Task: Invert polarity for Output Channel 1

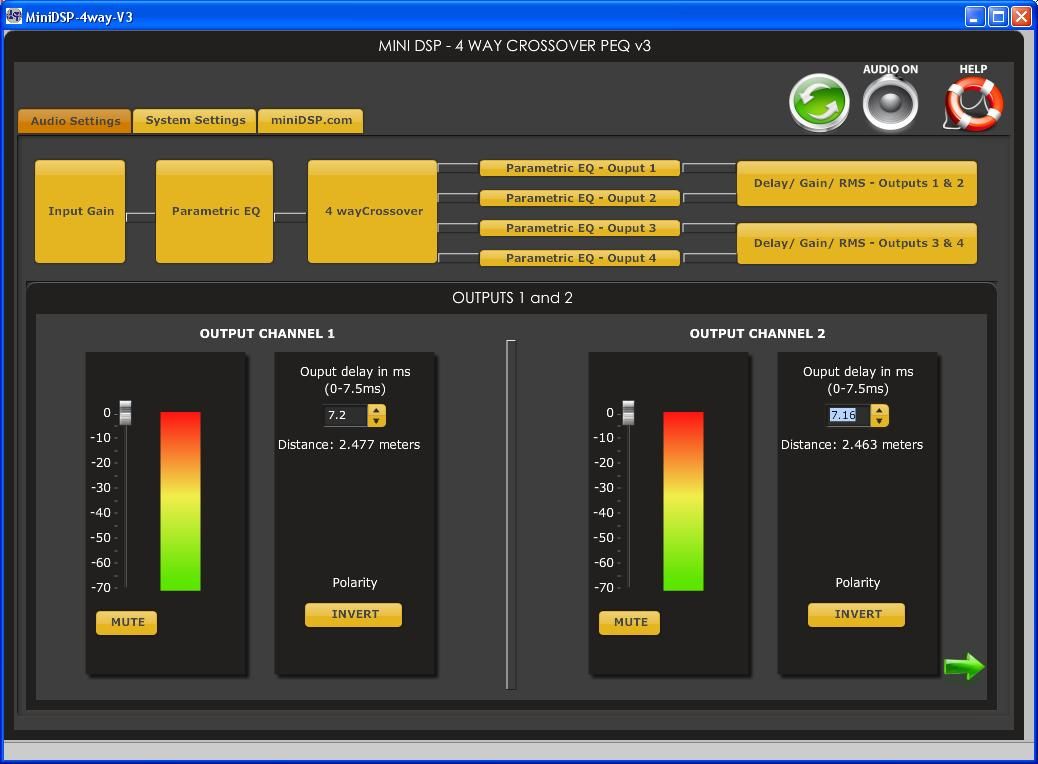Action: point(354,614)
